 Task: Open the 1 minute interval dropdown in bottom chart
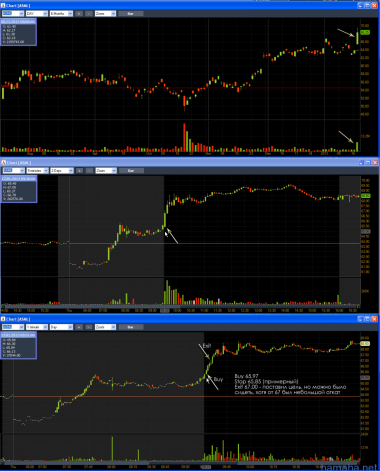37,327
